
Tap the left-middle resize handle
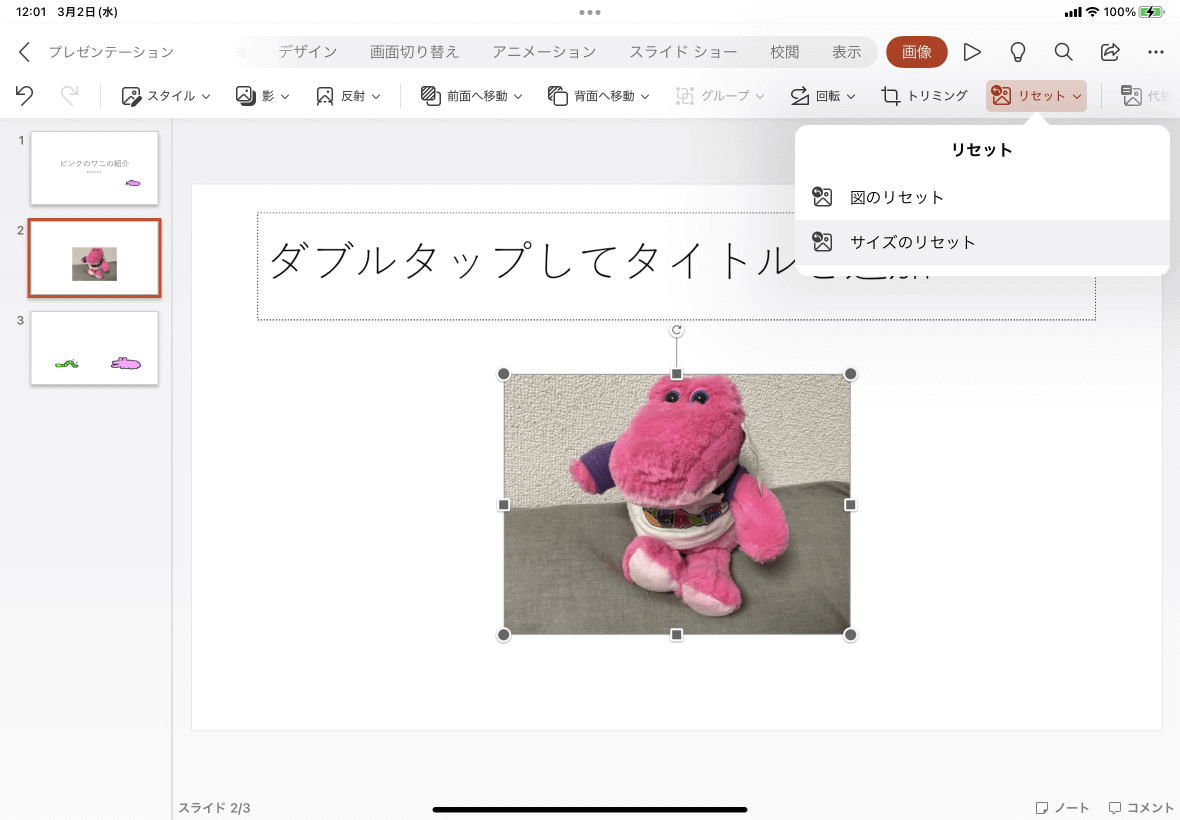[503, 505]
